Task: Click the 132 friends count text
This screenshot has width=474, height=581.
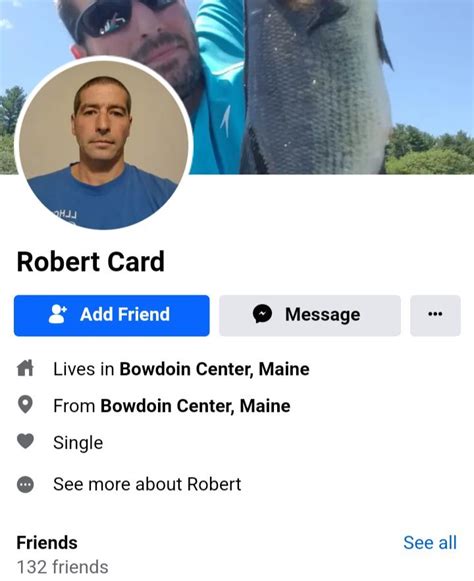Action: (62, 567)
